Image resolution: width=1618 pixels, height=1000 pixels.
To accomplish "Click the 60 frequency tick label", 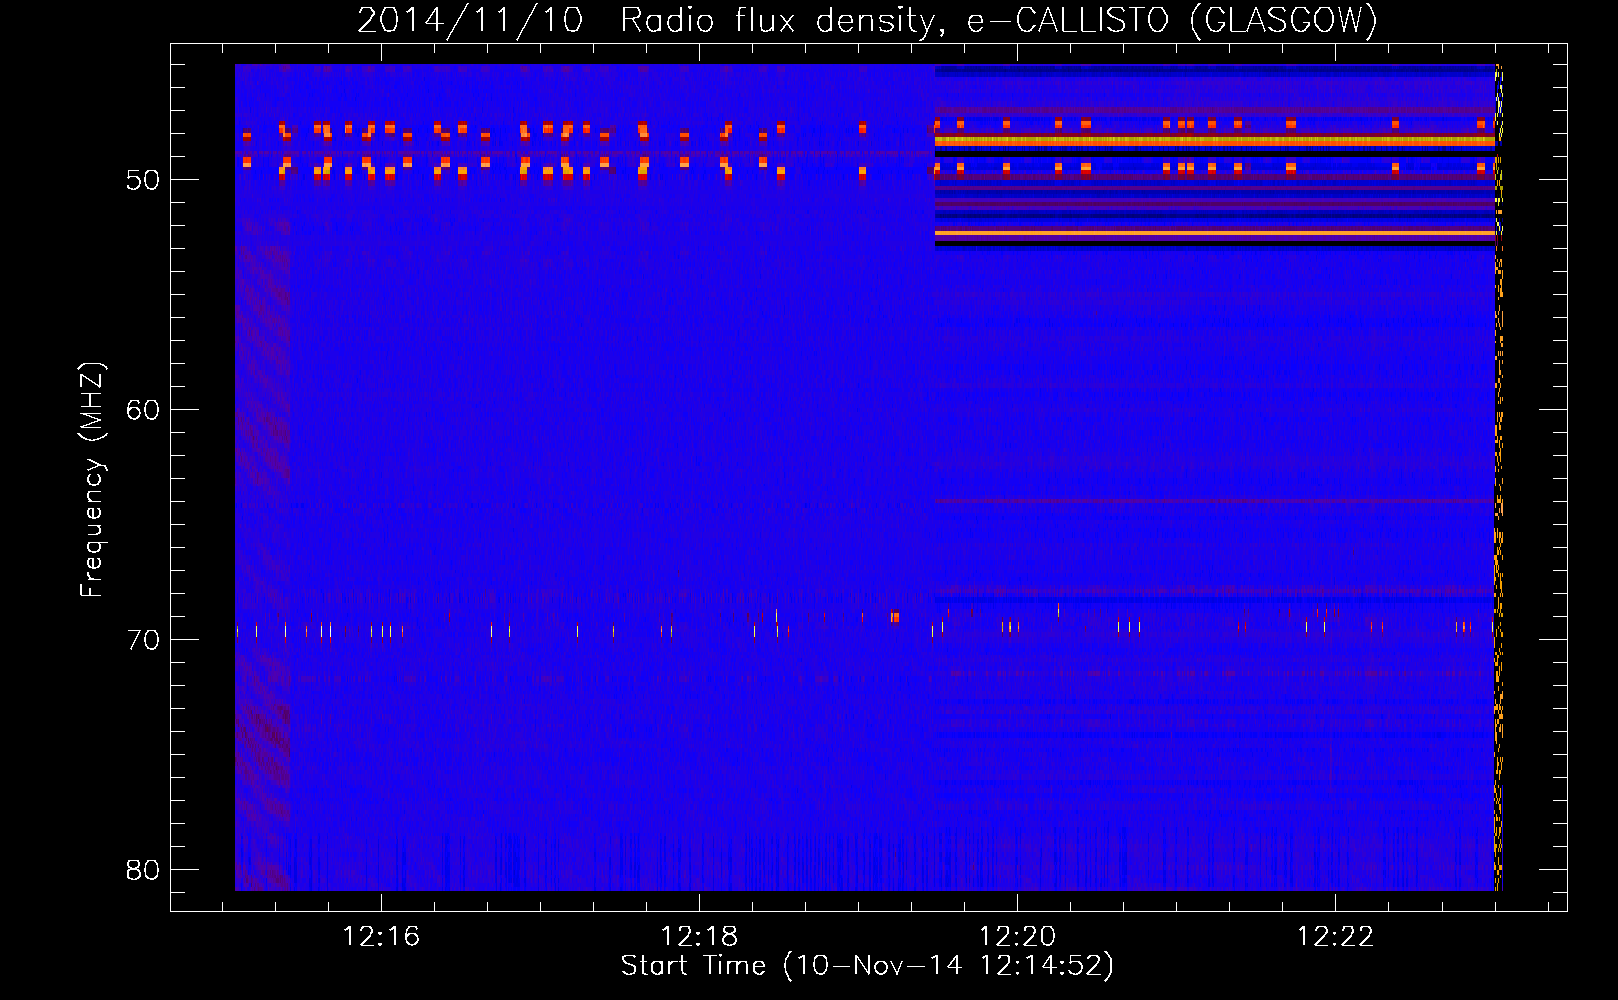I will click(x=143, y=410).
